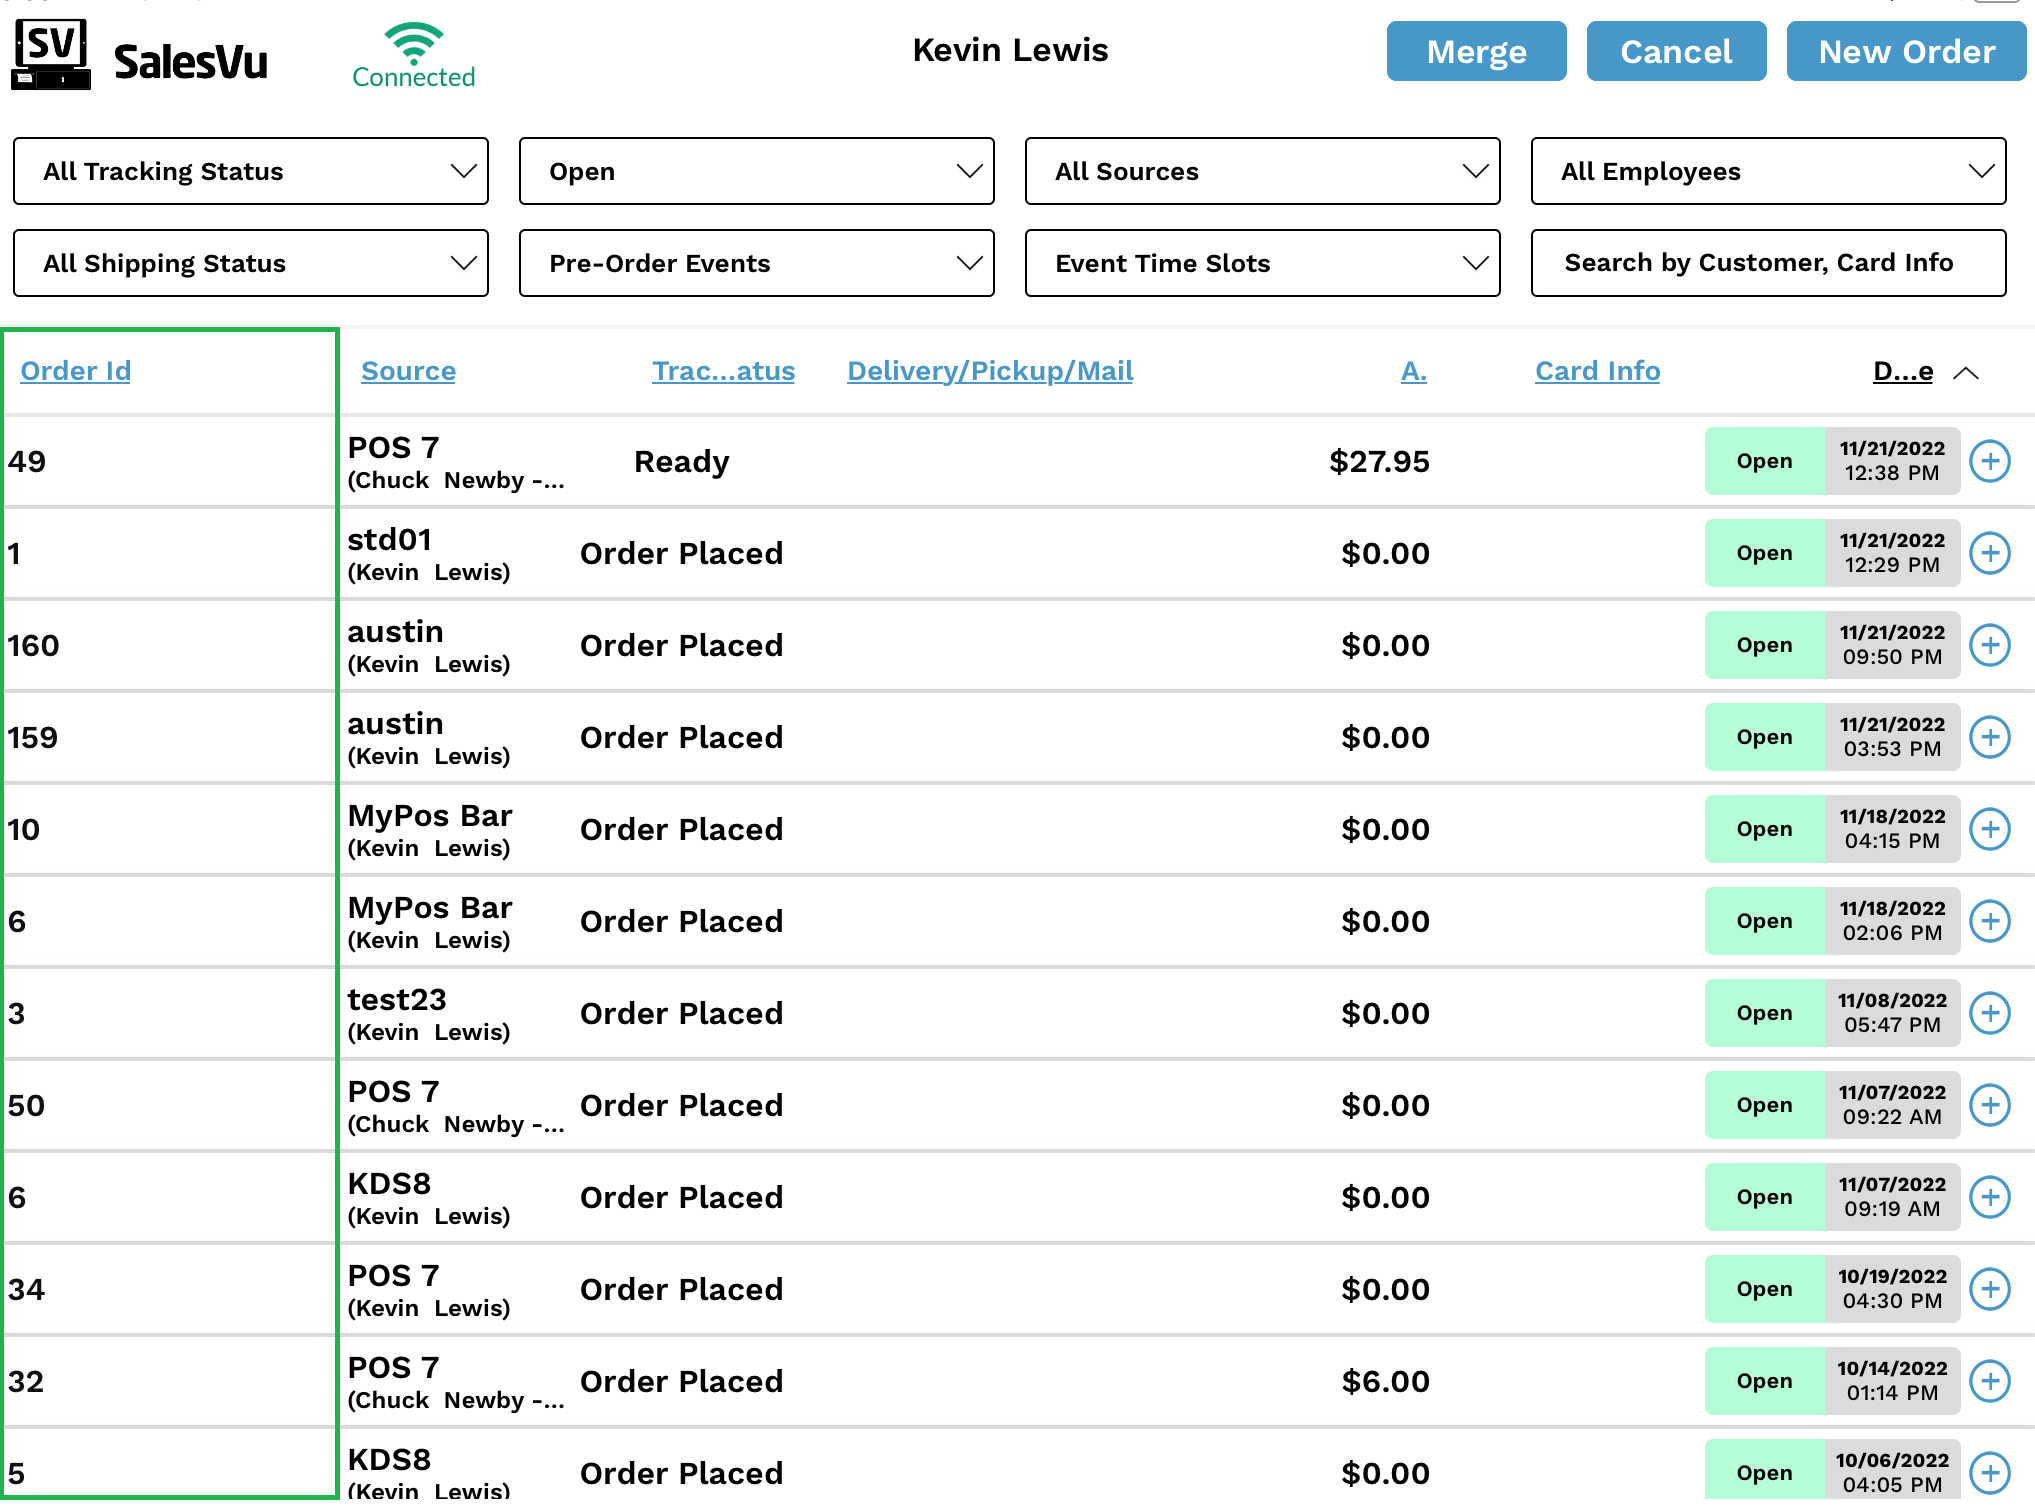Click Open status badge on order 1
2035x1507 pixels.
[x=1764, y=553]
